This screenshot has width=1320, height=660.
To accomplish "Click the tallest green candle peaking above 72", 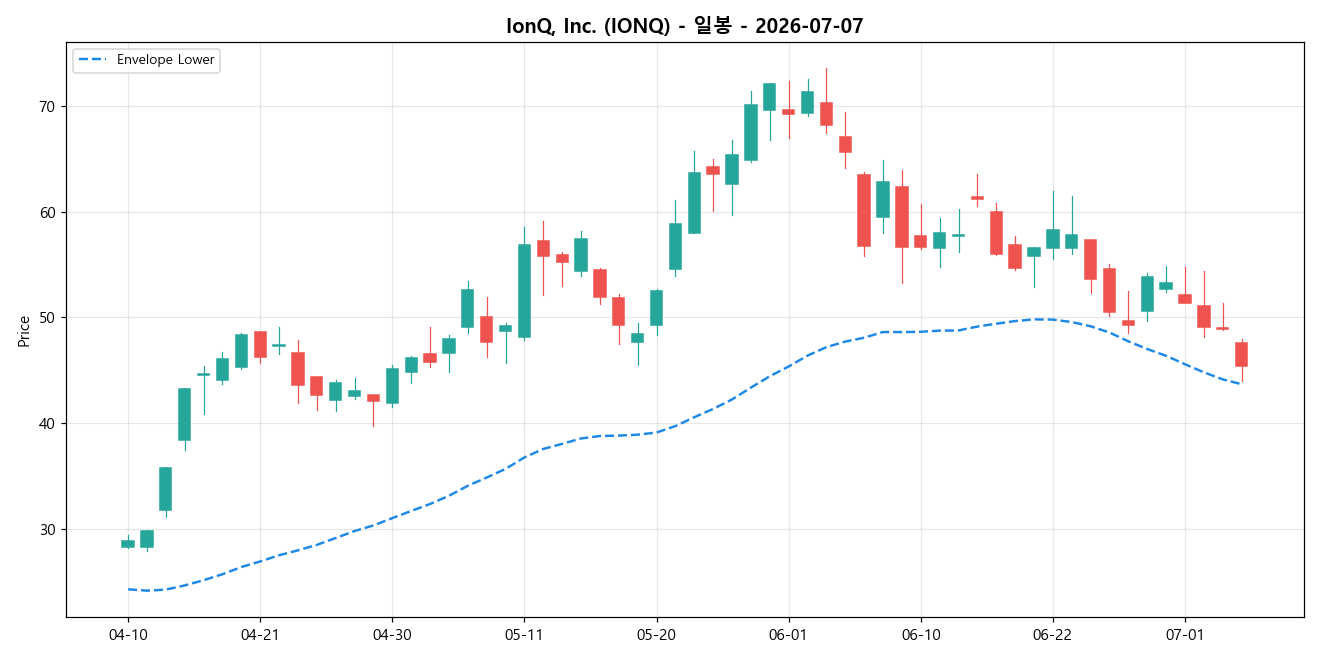I will point(769,97).
